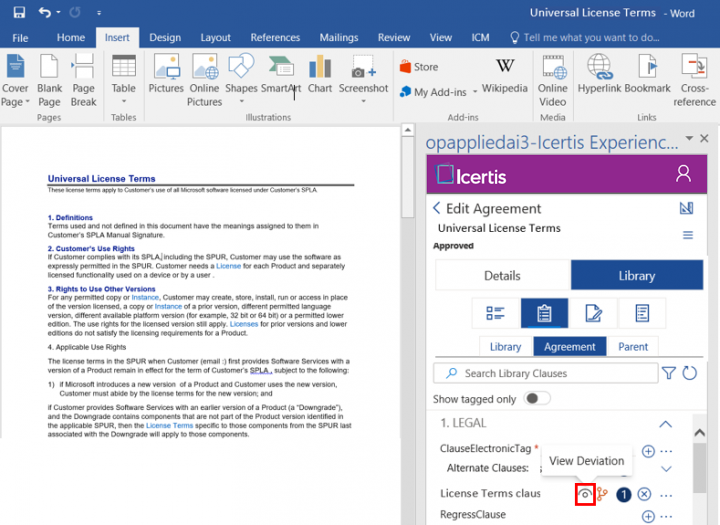
Task: Go back from Edit Agreement
Action: (437, 208)
